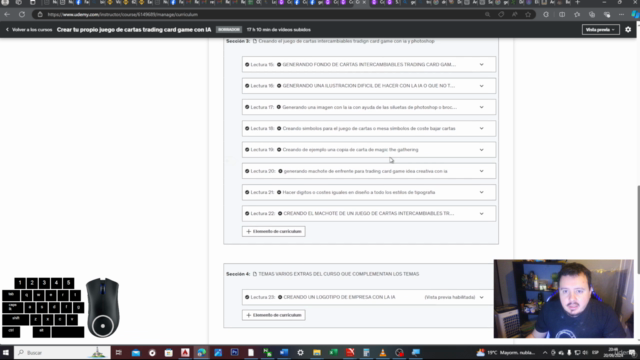The width and height of the screenshot is (640, 360).
Task: Add Elemento de curriculum in Sección 4
Action: coord(273,315)
